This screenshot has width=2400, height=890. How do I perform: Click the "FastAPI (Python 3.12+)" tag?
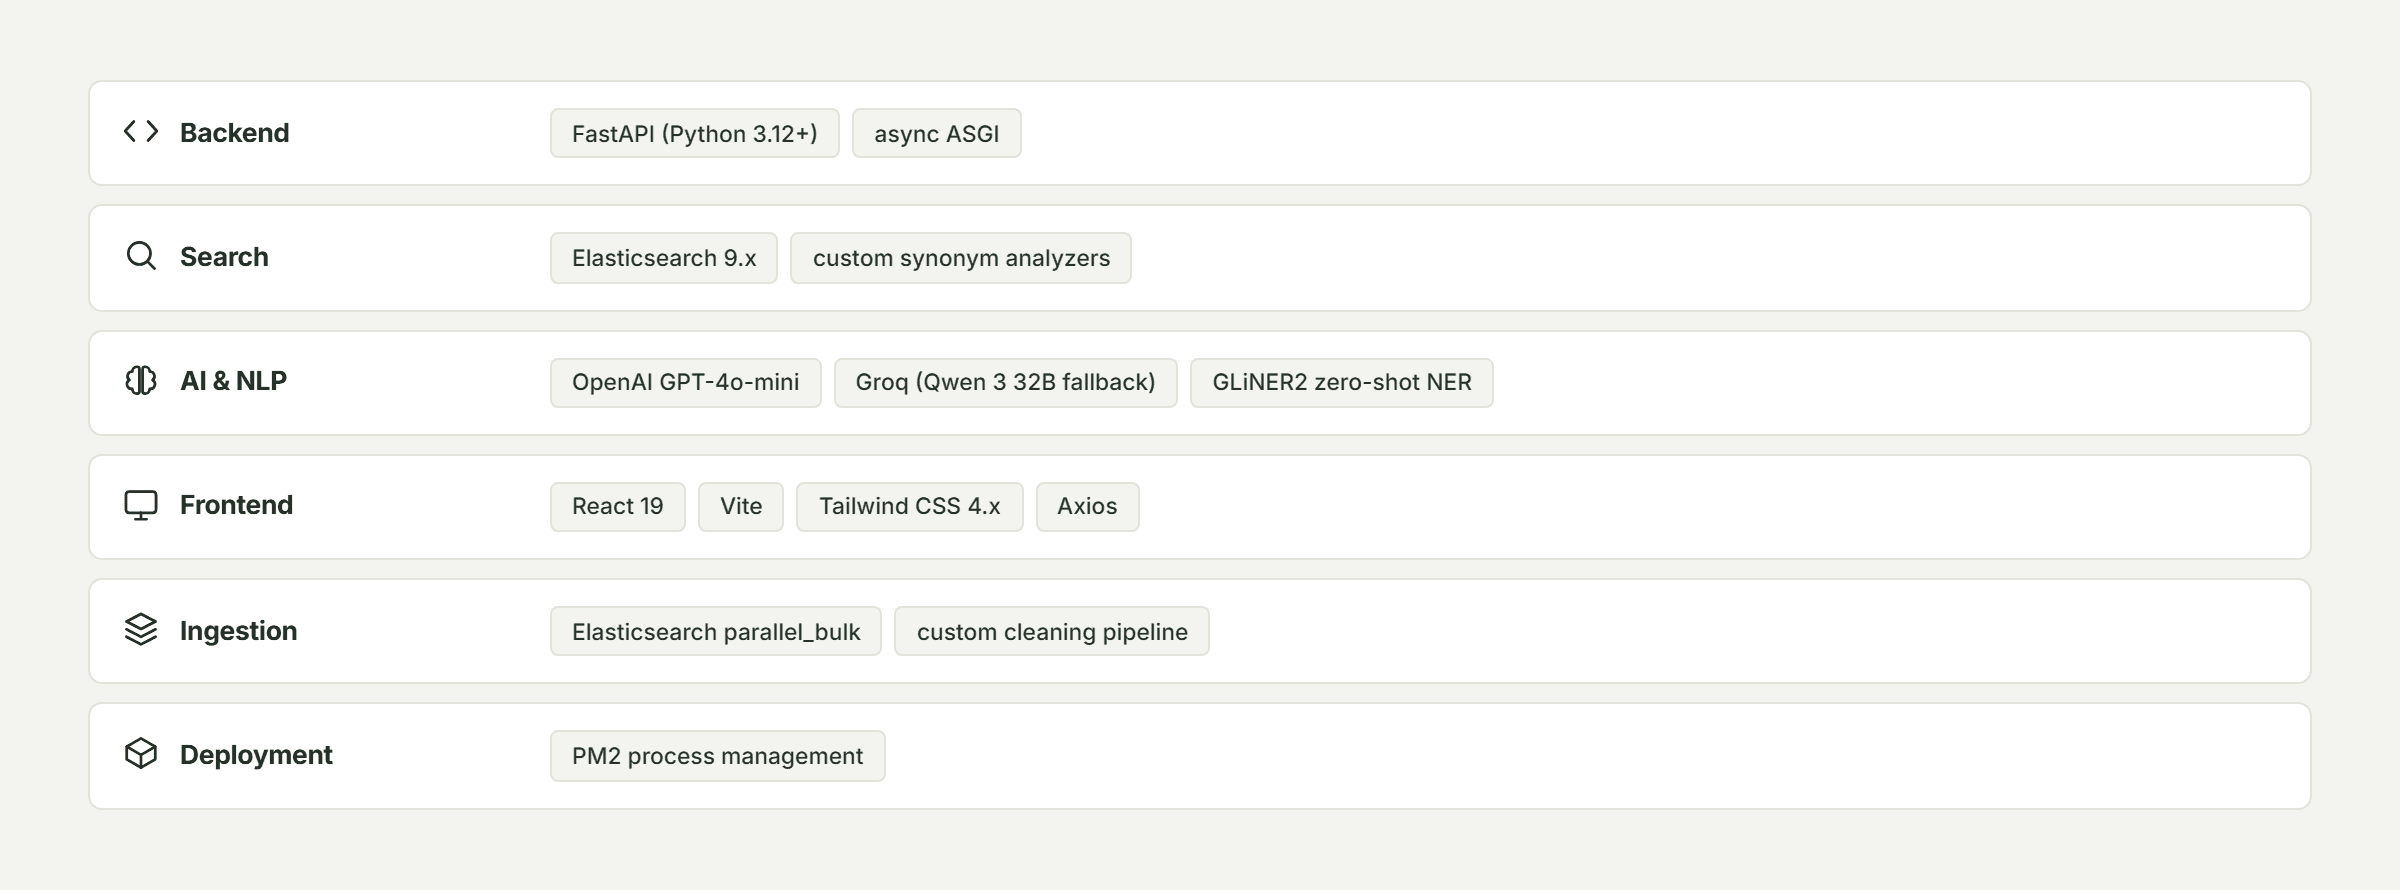[695, 133]
